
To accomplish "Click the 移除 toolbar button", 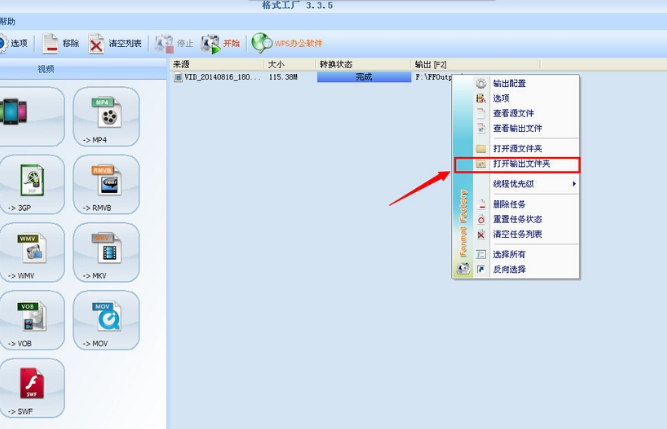I will (60, 43).
